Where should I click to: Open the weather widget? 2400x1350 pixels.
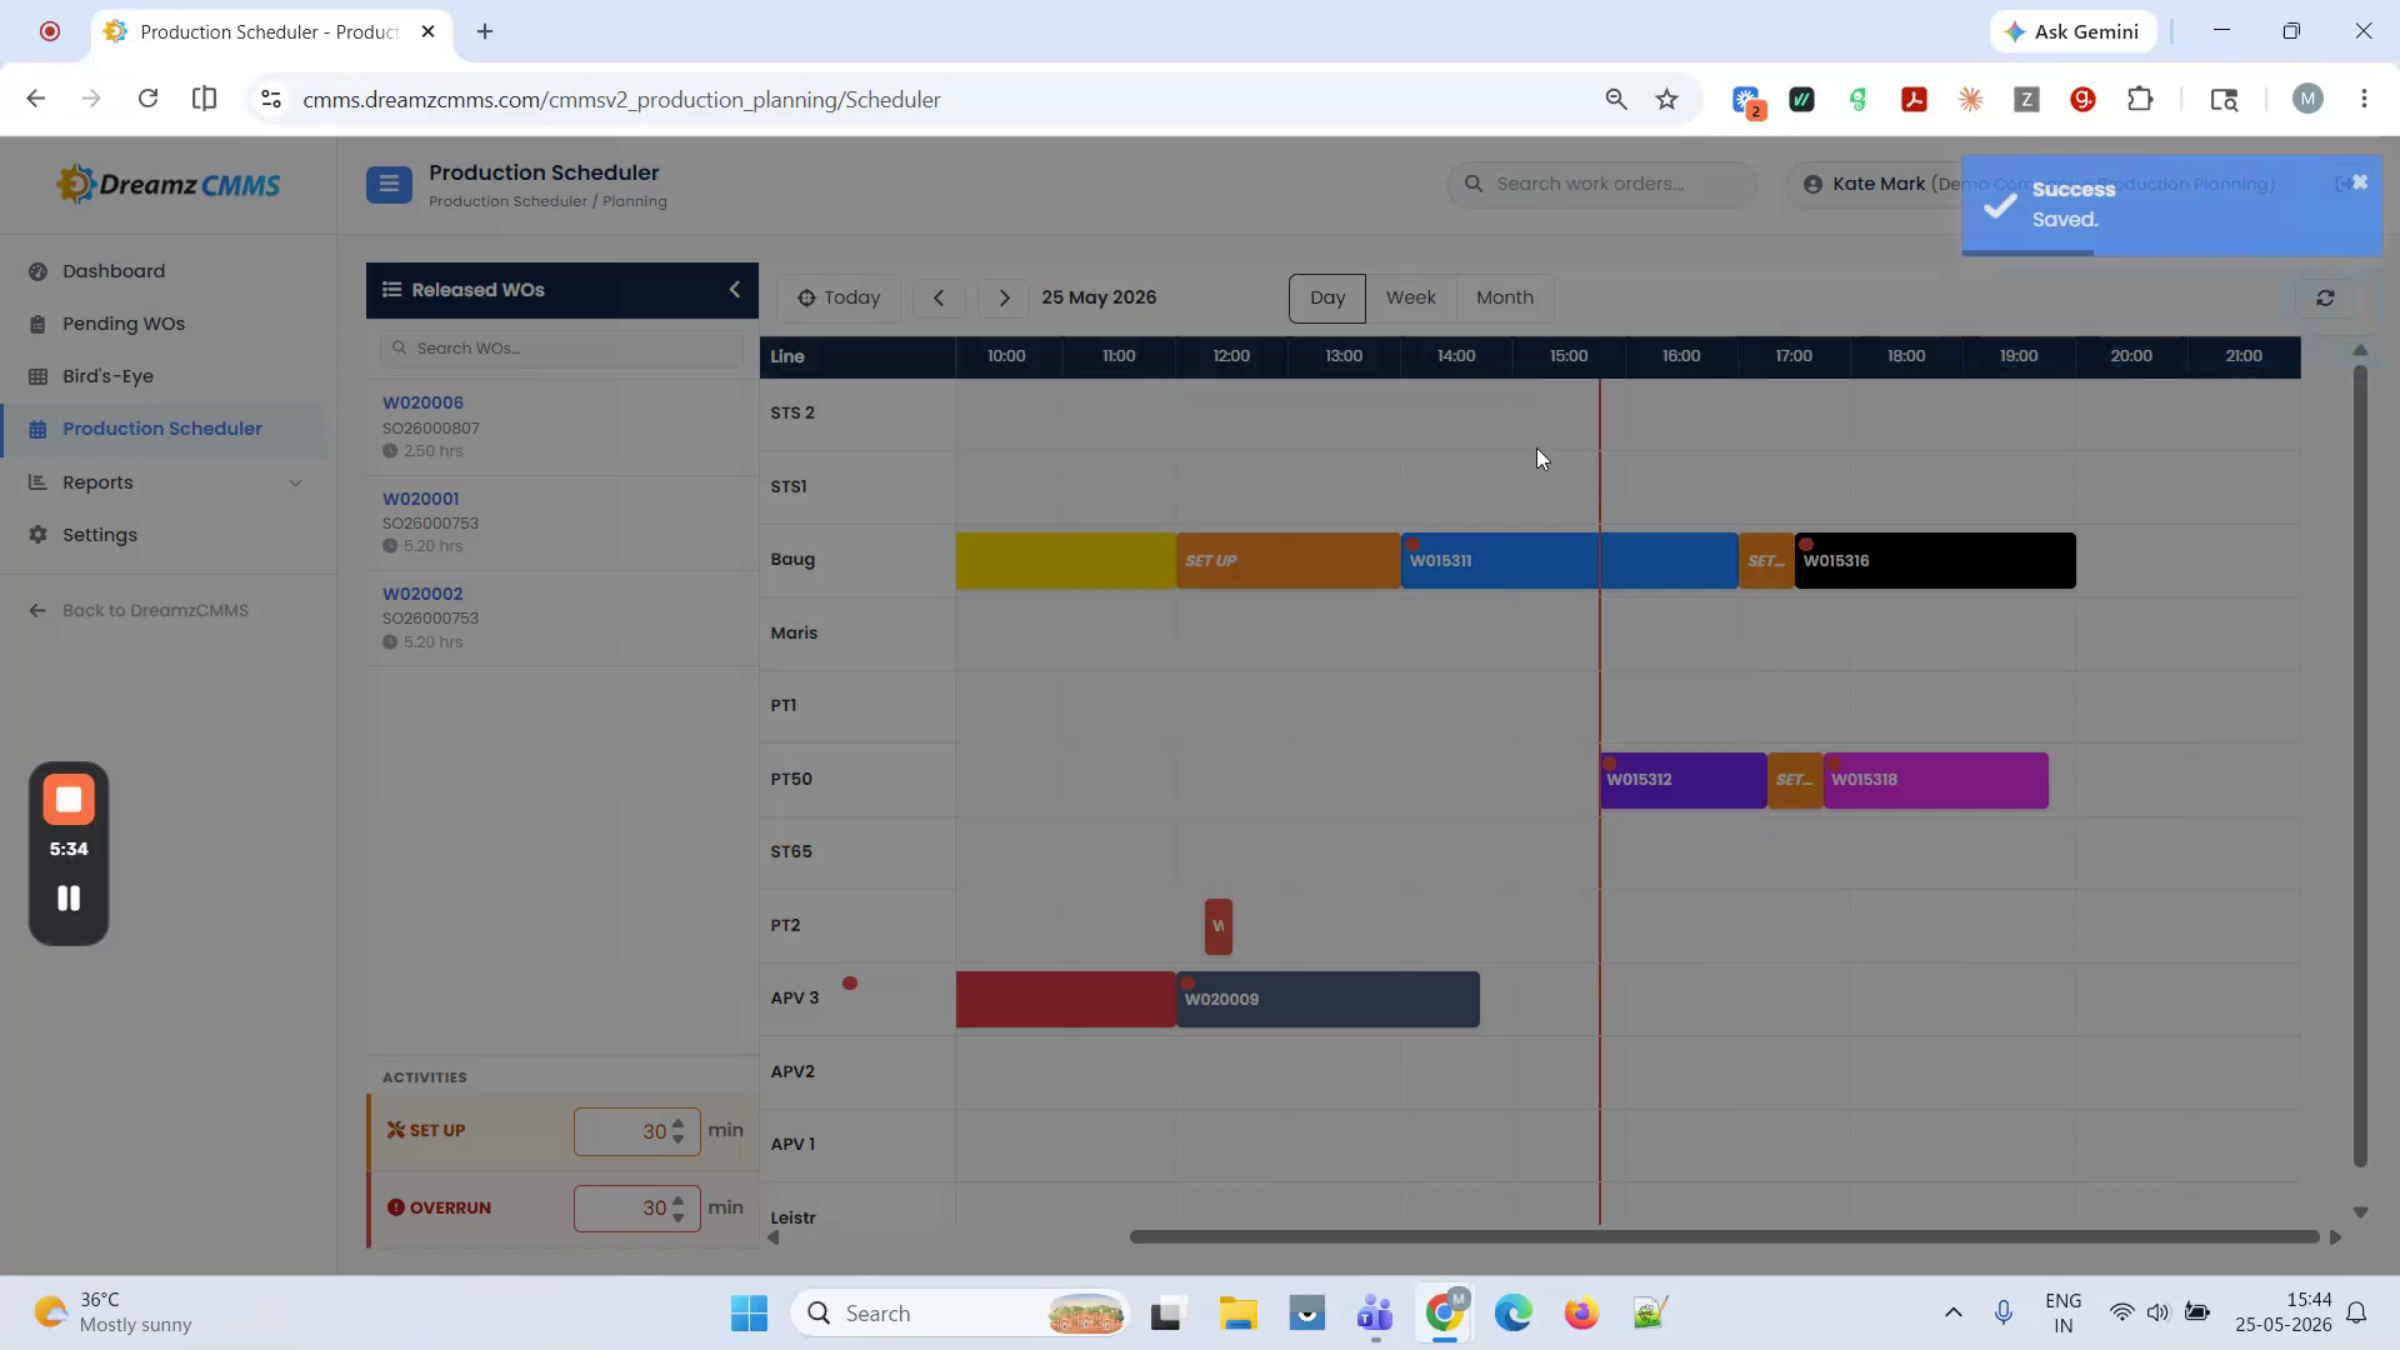point(112,1312)
